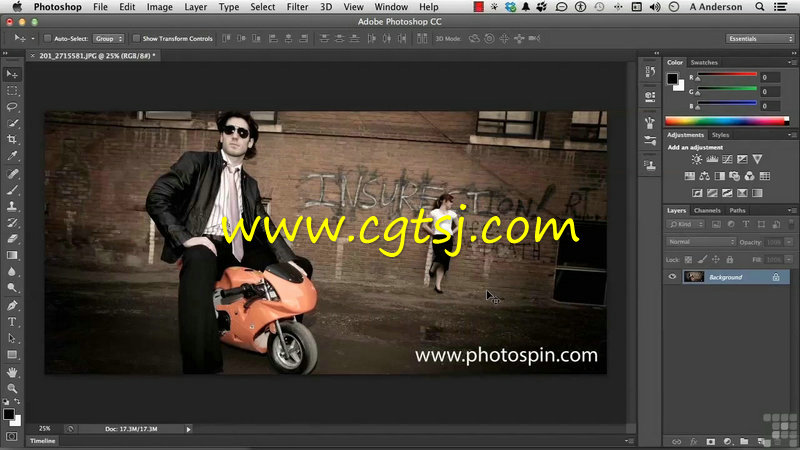Viewport: 800px width, 450px height.
Task: Select the Quick Selection tool
Action: click(x=12, y=123)
